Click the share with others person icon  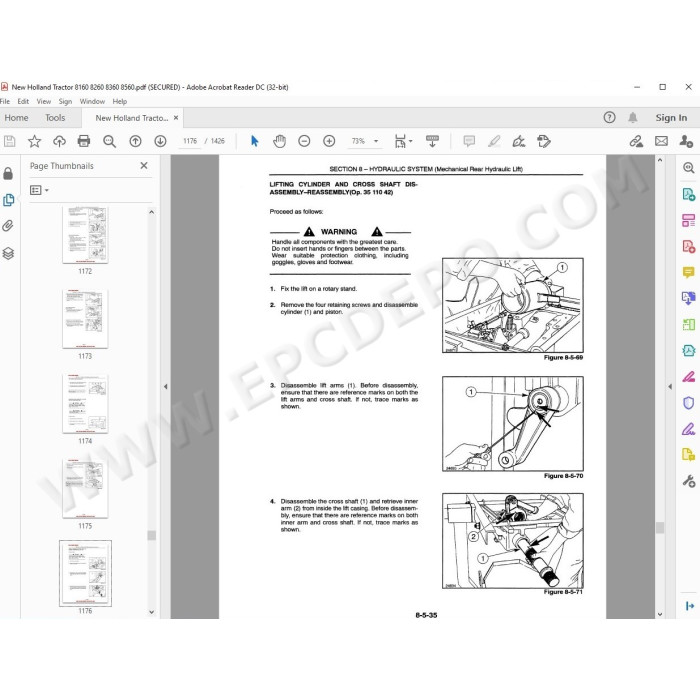(686, 142)
